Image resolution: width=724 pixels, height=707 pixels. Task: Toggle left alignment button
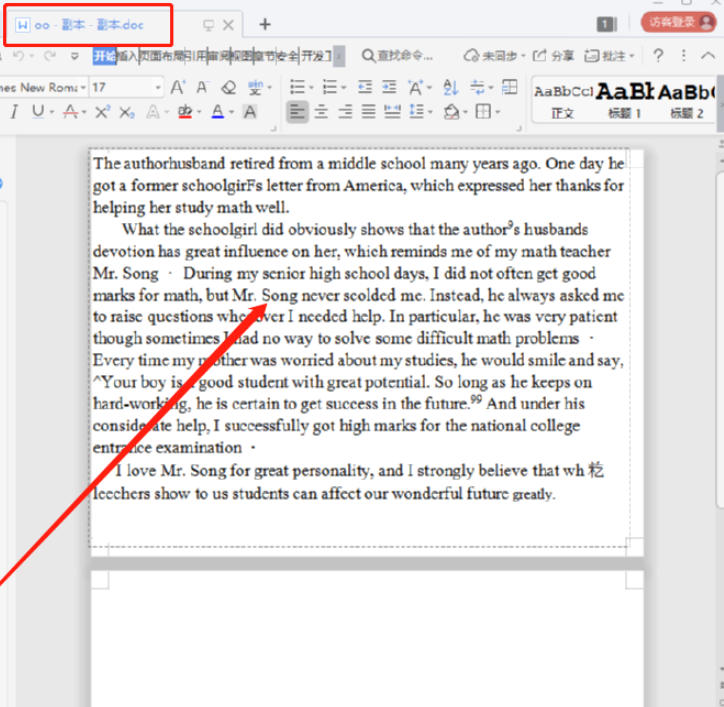[297, 112]
